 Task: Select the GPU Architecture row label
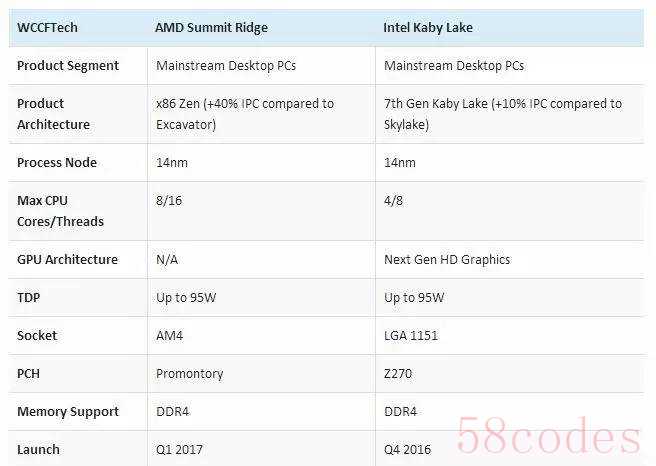(x=67, y=259)
